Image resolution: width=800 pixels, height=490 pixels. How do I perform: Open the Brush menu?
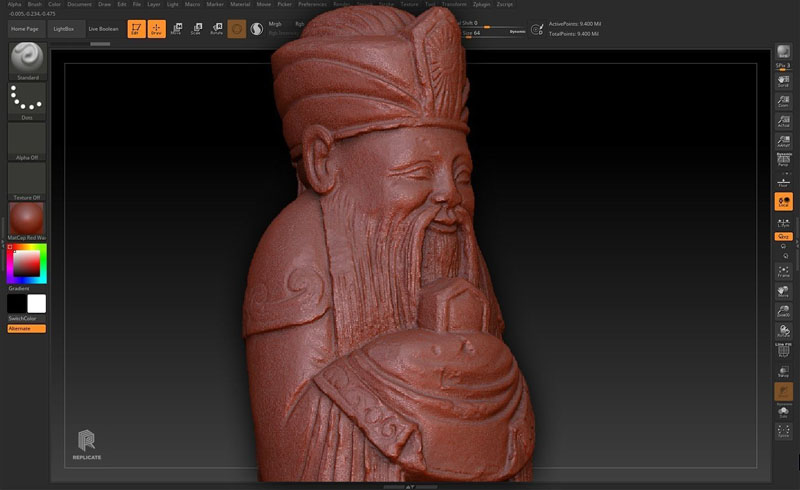tap(35, 4)
